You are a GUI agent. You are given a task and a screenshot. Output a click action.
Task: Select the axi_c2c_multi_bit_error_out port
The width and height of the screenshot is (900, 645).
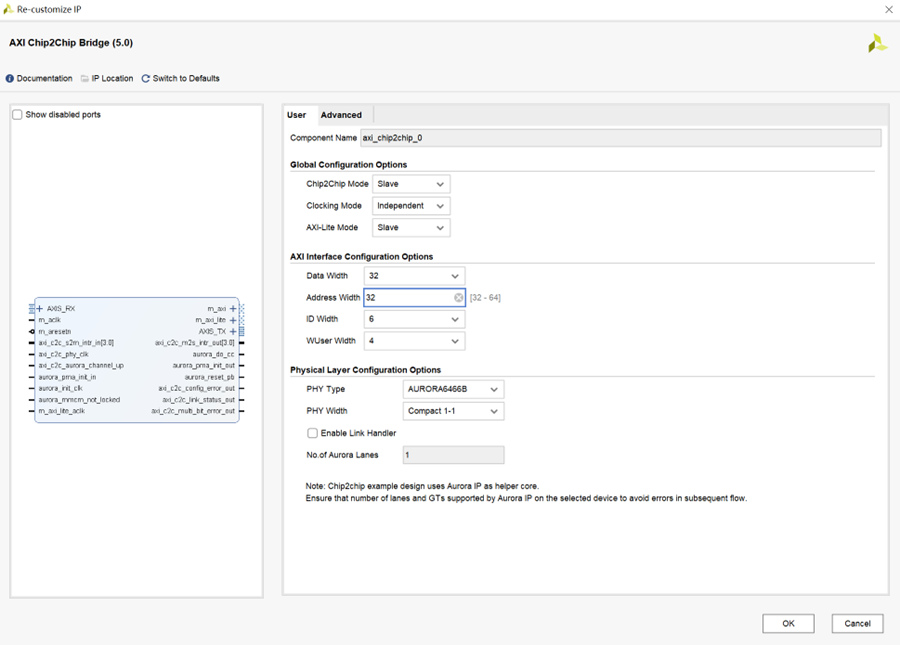193,411
